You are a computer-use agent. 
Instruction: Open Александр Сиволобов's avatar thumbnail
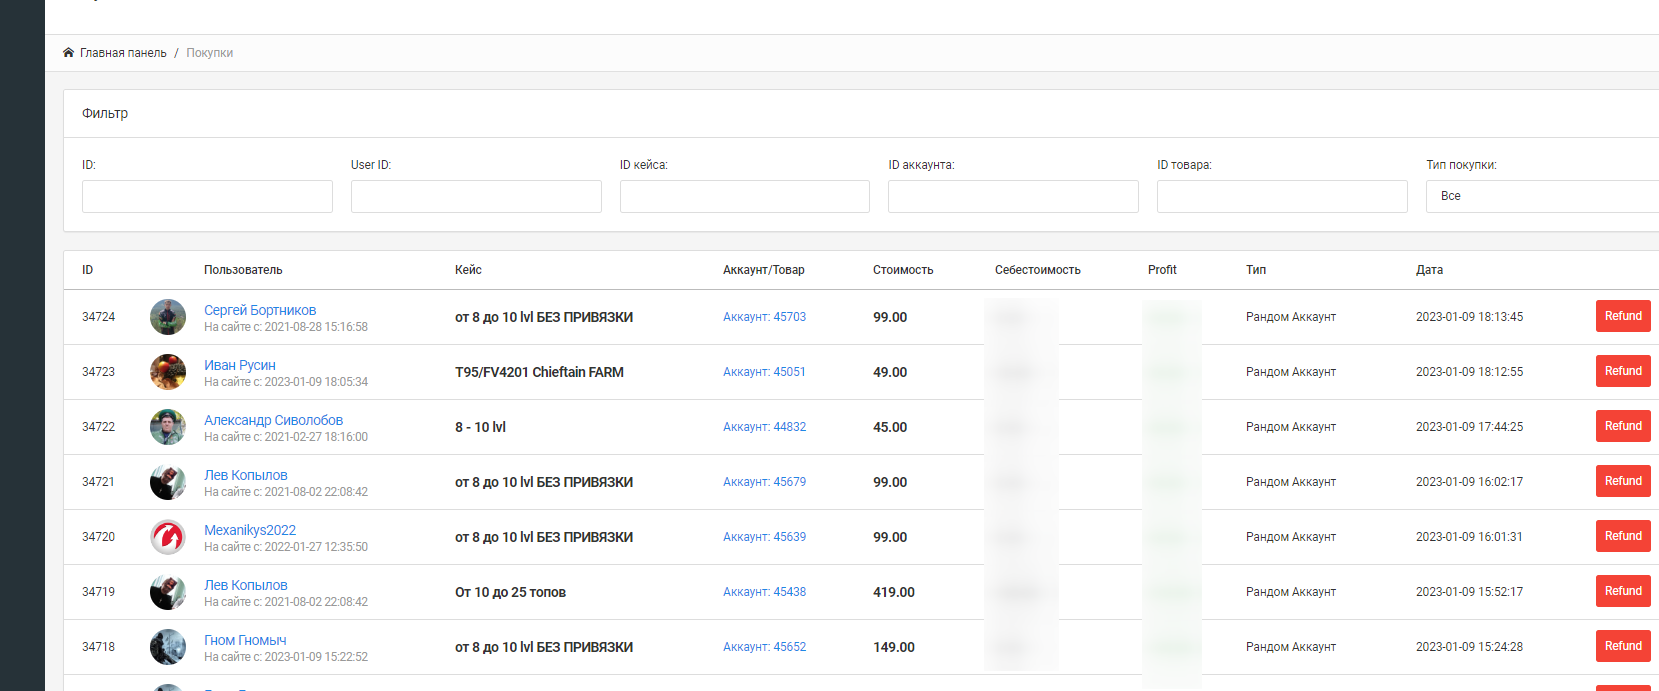[x=168, y=427]
